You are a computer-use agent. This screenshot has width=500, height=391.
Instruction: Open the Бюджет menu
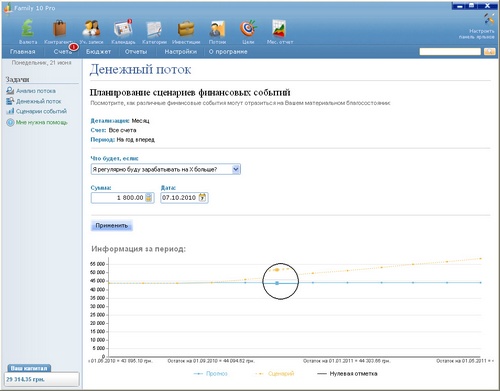pyautogui.click(x=98, y=52)
